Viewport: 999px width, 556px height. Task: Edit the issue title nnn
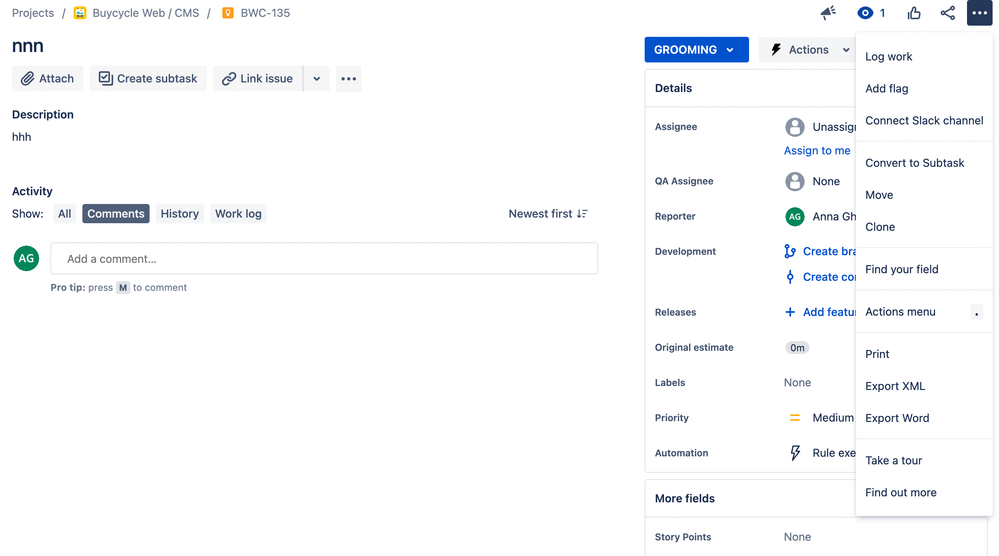click(28, 46)
